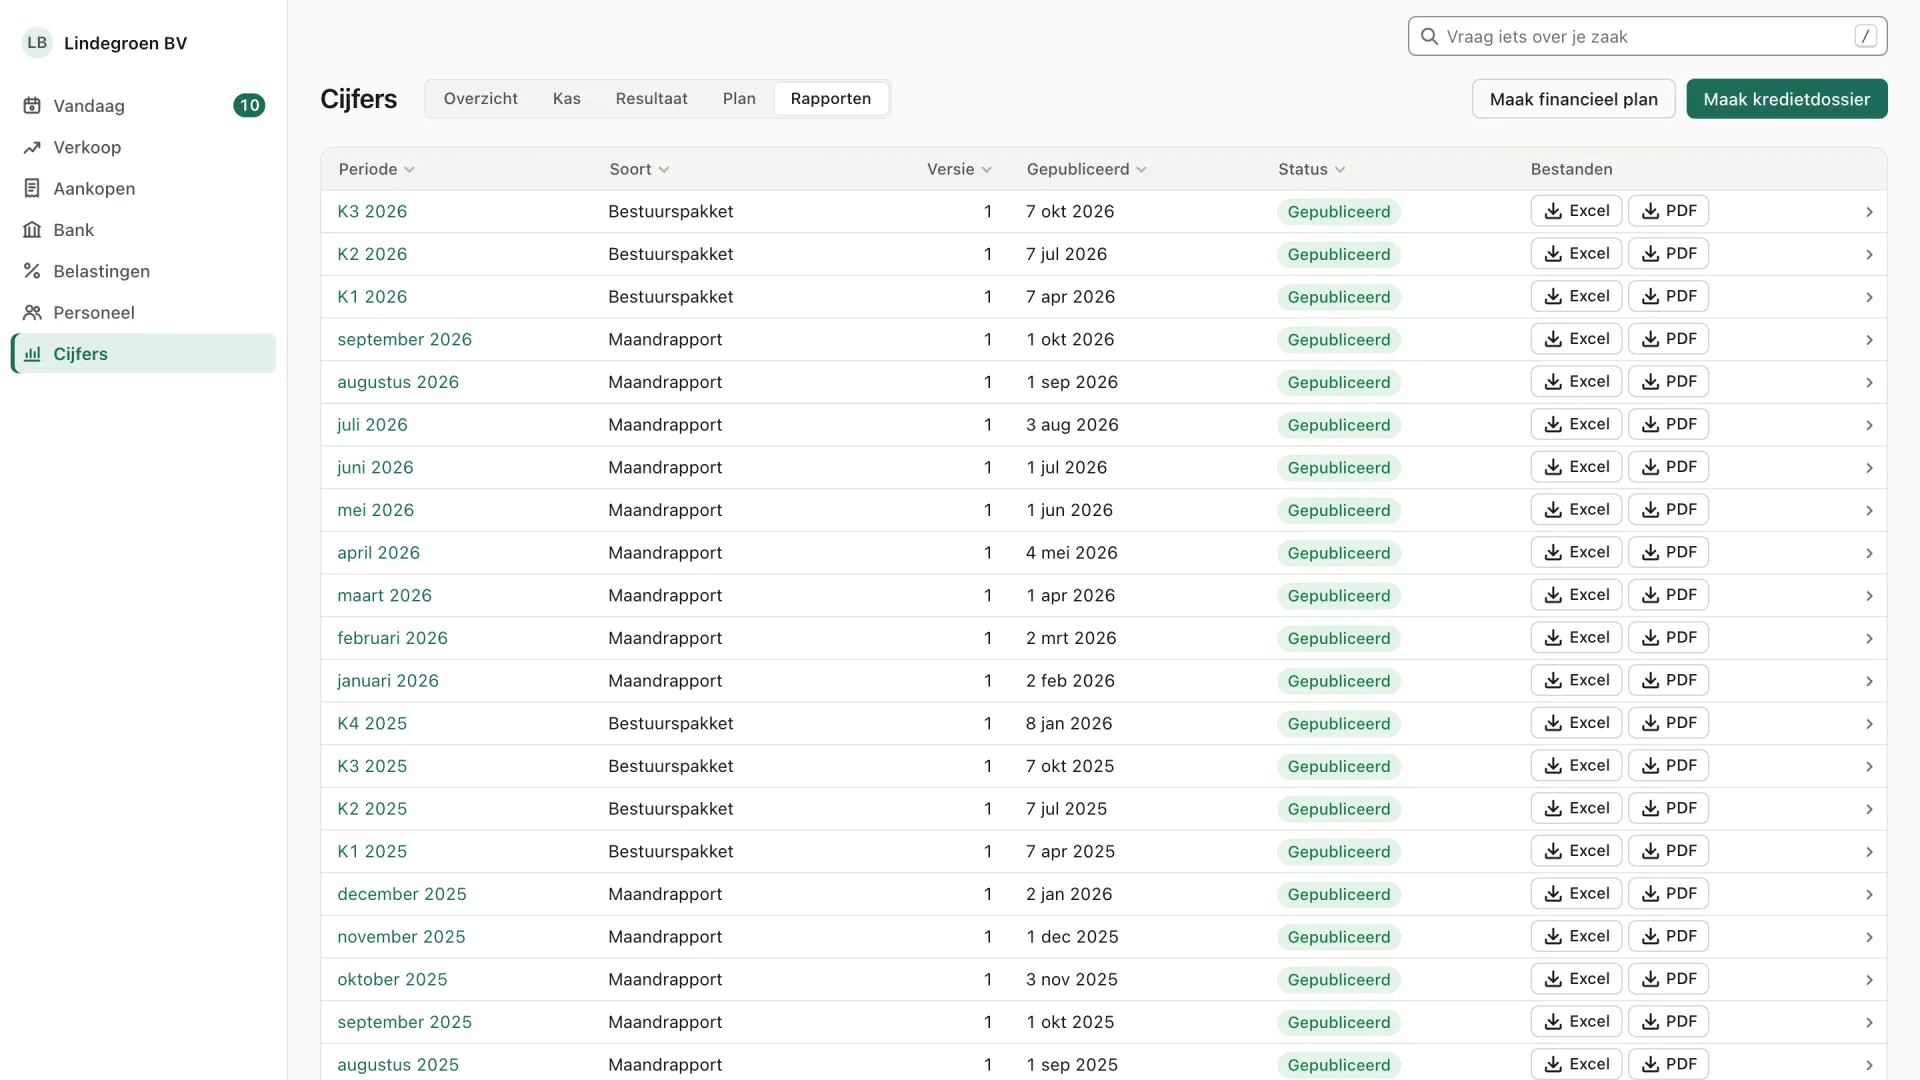Screen dimensions: 1920x1080
Task: Open the K1 2026 report link
Action: 372,297
